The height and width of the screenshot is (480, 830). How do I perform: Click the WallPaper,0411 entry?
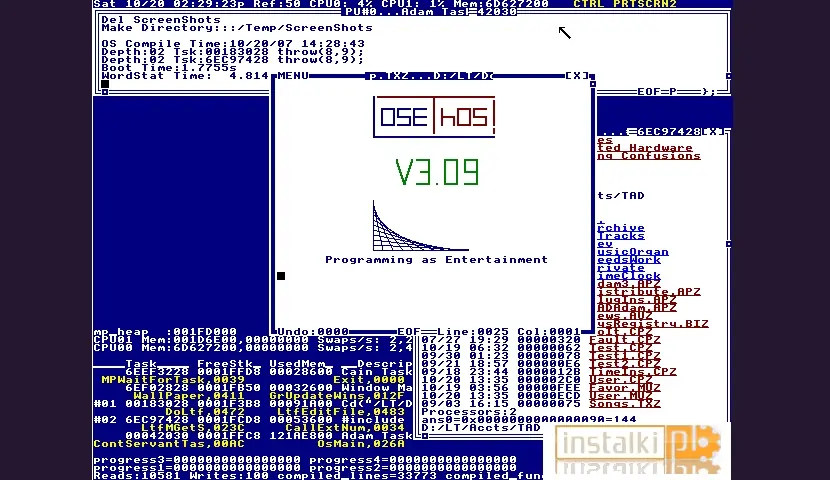[x=189, y=395]
